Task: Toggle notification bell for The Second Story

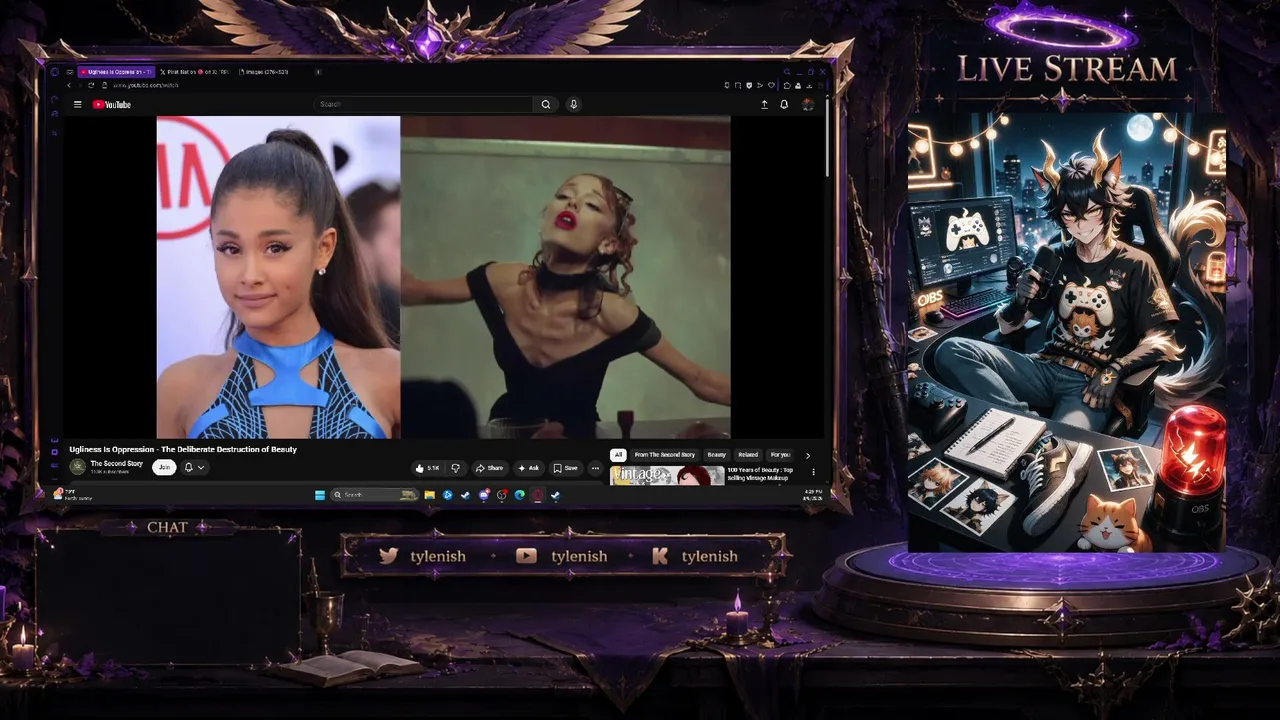Action: click(188, 467)
